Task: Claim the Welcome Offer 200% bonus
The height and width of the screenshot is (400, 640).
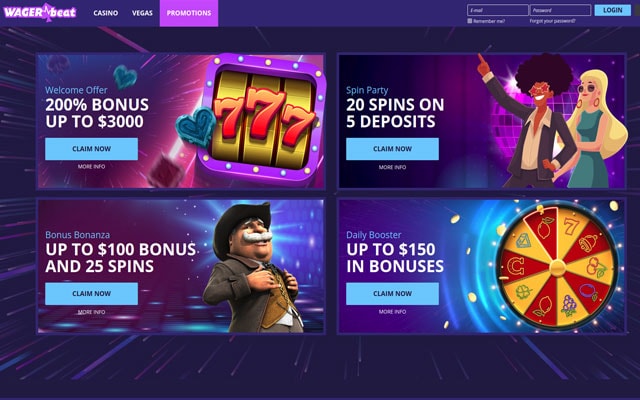Action: click(91, 149)
